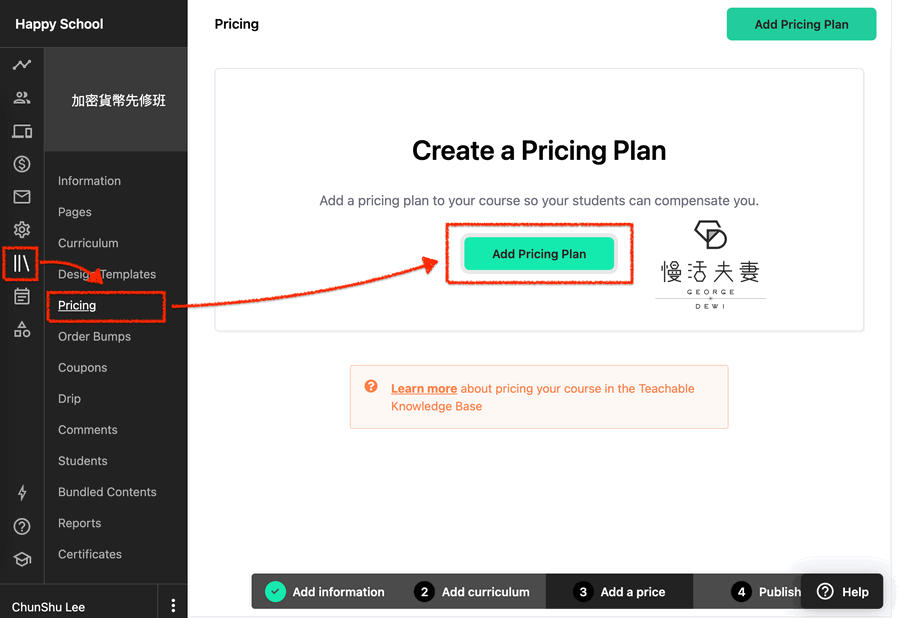Select the Add a price step
The image size is (900, 618).
(620, 592)
